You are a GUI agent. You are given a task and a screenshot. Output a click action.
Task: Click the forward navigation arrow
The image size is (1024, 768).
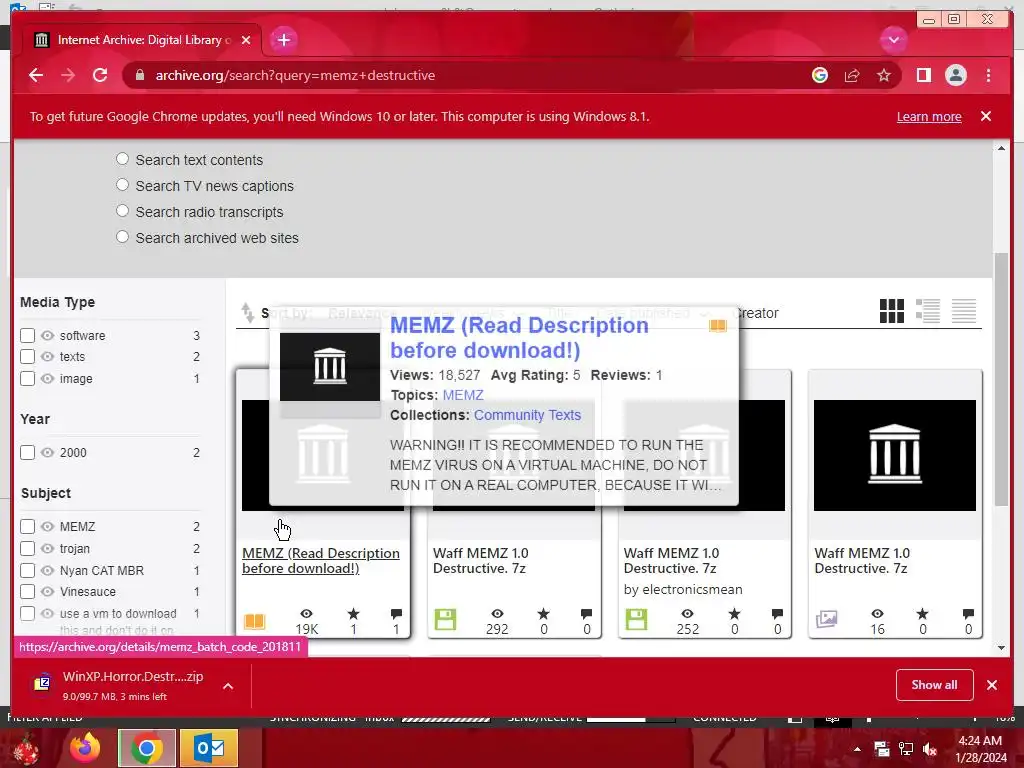68,75
